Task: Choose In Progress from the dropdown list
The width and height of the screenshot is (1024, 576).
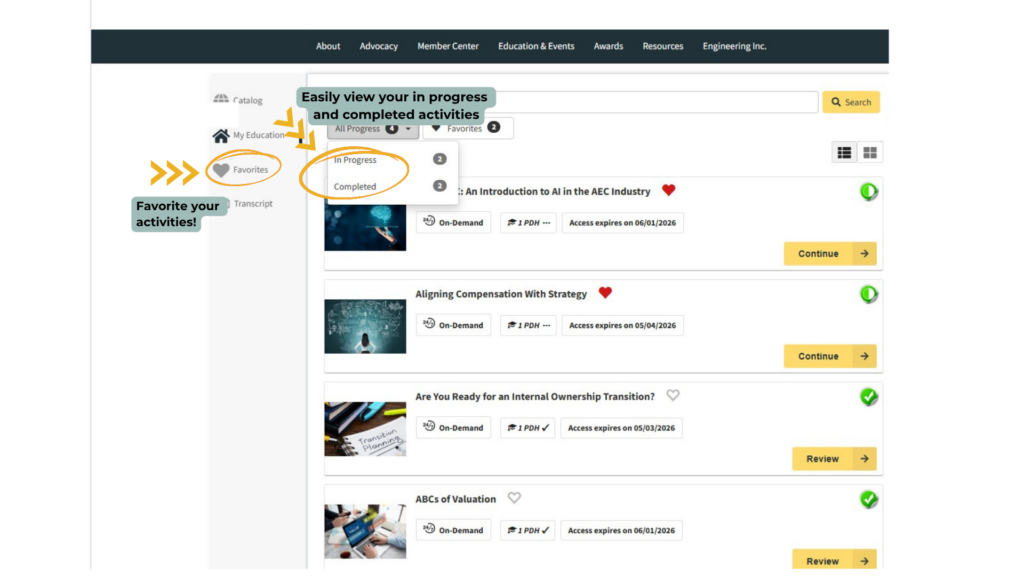Action: 356,160
